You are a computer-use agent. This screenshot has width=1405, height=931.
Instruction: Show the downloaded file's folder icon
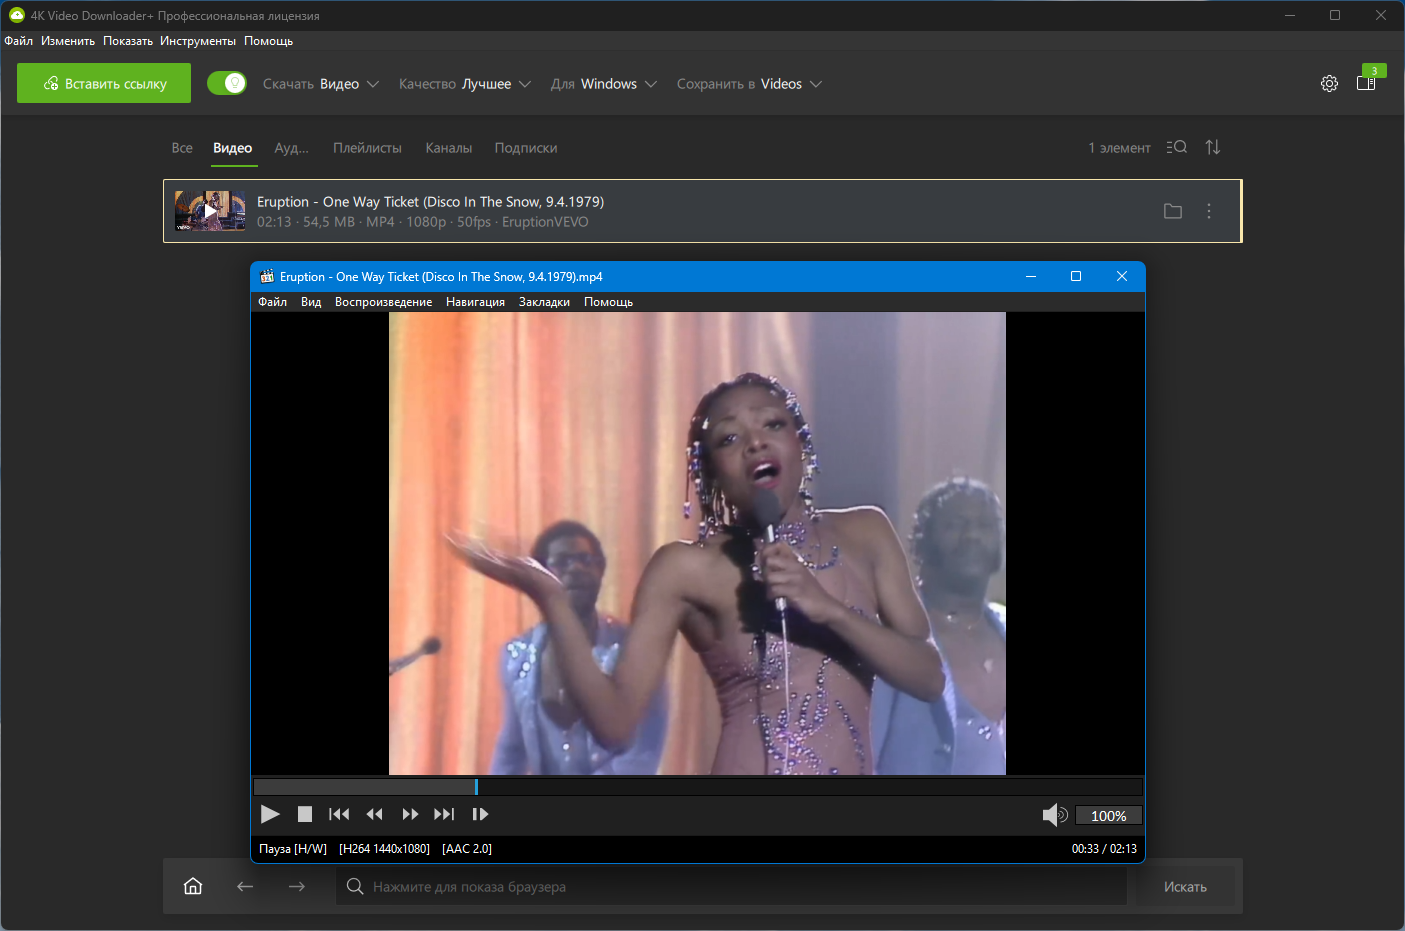(x=1173, y=211)
